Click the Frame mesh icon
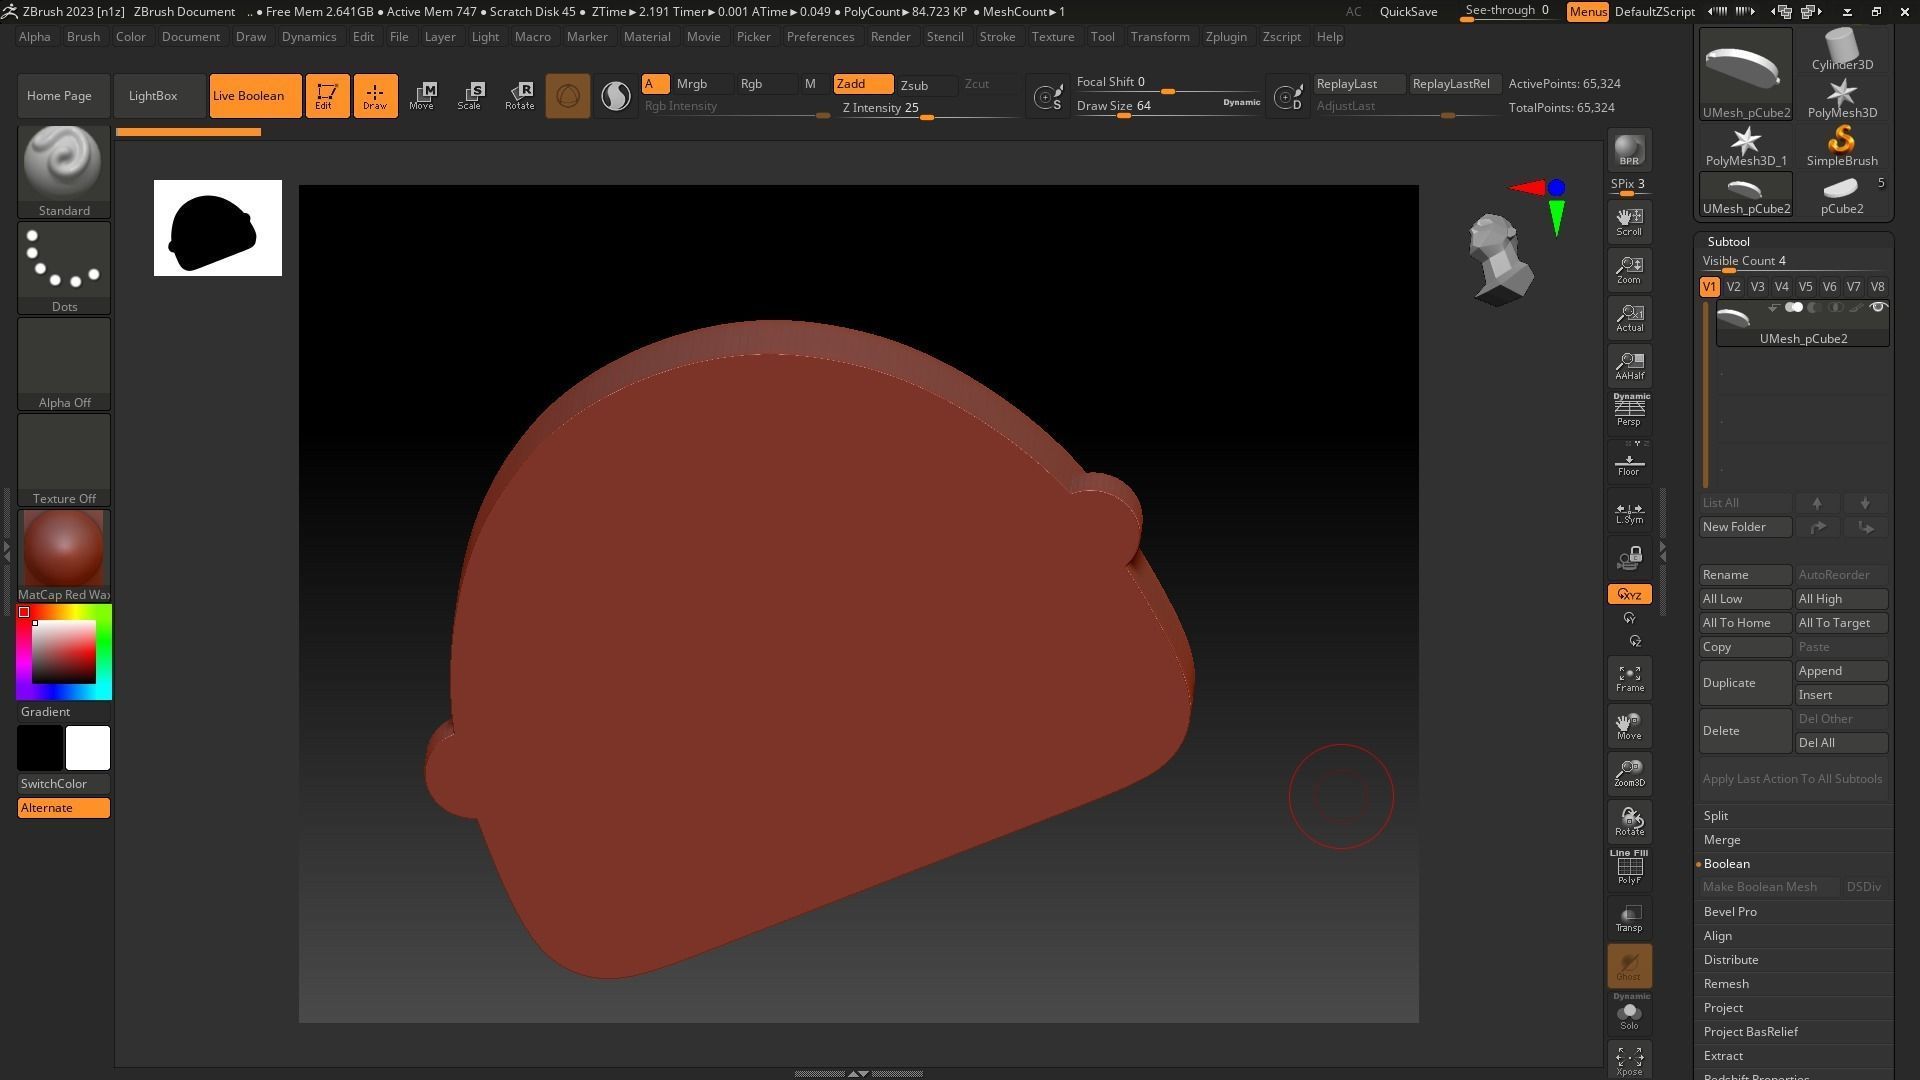Viewport: 1920px width, 1080px height. (1629, 679)
